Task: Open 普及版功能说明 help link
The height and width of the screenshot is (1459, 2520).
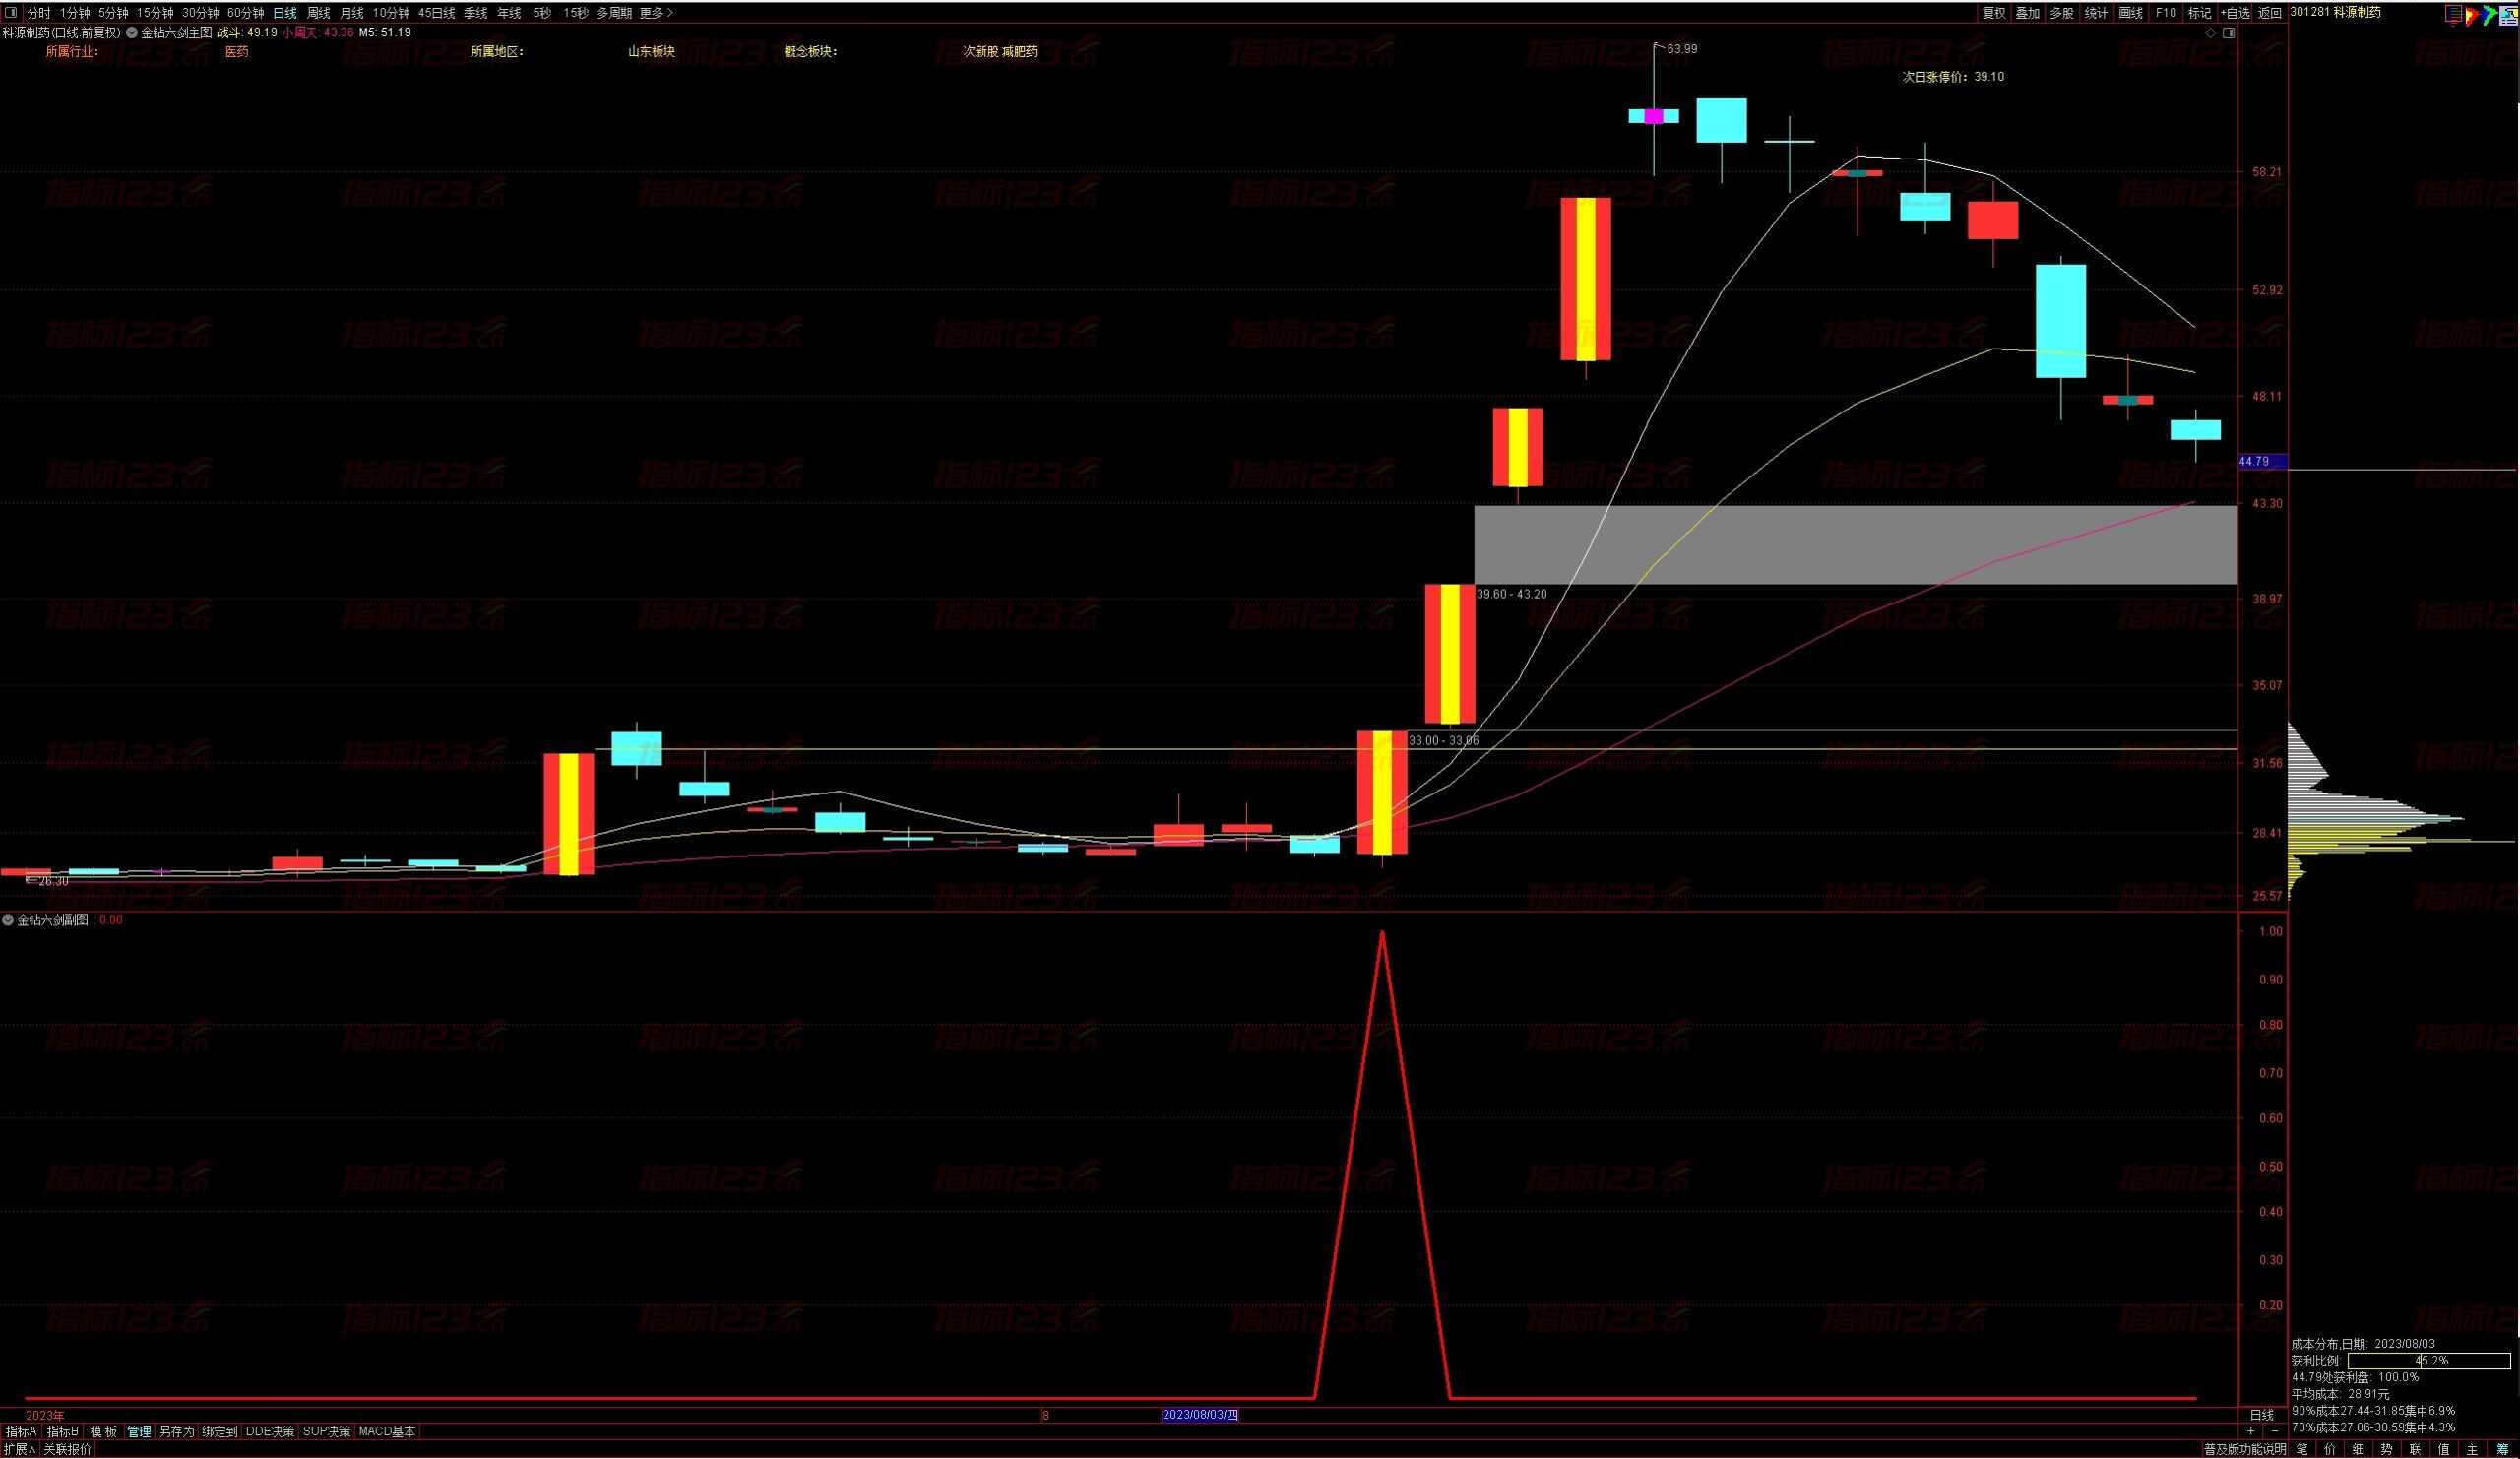Action: 2244,1449
